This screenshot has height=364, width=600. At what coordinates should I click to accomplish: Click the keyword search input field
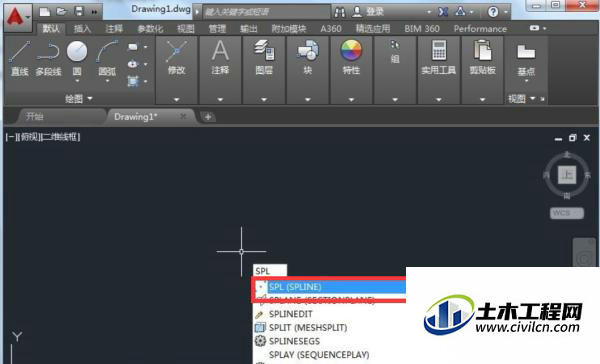(x=267, y=12)
